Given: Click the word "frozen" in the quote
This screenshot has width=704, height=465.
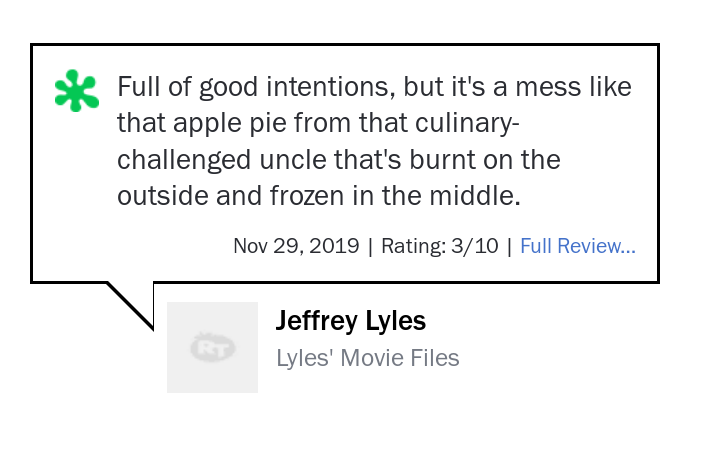Looking at the screenshot, I should [x=307, y=196].
